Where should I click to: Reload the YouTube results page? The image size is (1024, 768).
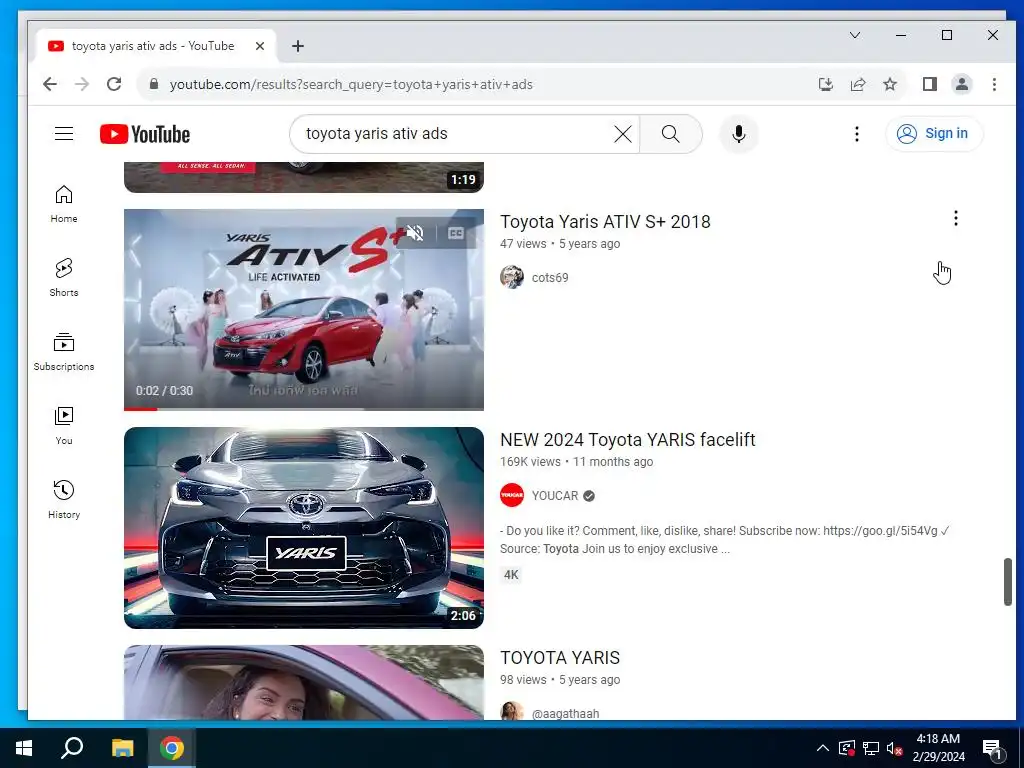pyautogui.click(x=114, y=84)
